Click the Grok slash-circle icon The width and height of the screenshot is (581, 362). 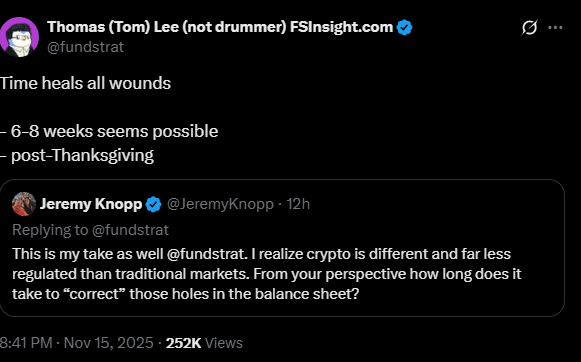point(529,28)
